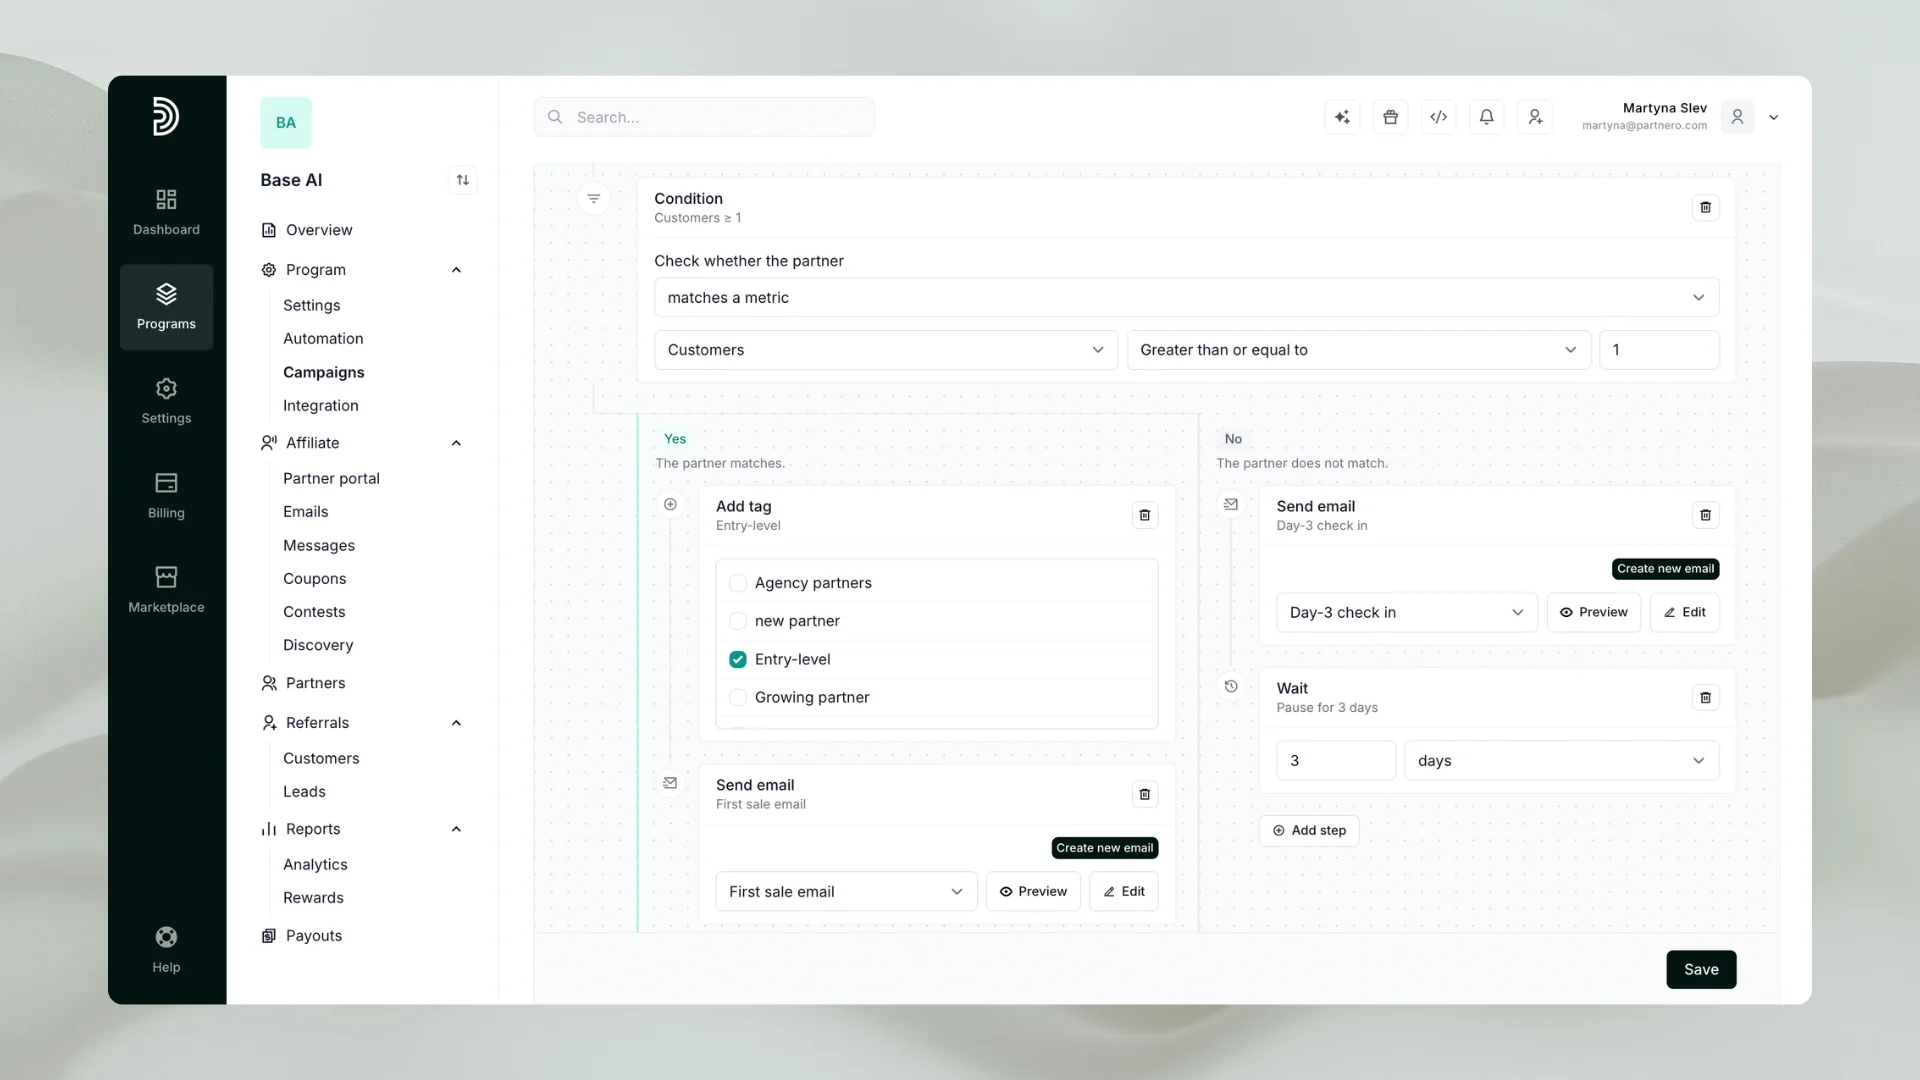The width and height of the screenshot is (1920, 1080).
Task: Preview the First sale email
Action: click(x=1033, y=891)
